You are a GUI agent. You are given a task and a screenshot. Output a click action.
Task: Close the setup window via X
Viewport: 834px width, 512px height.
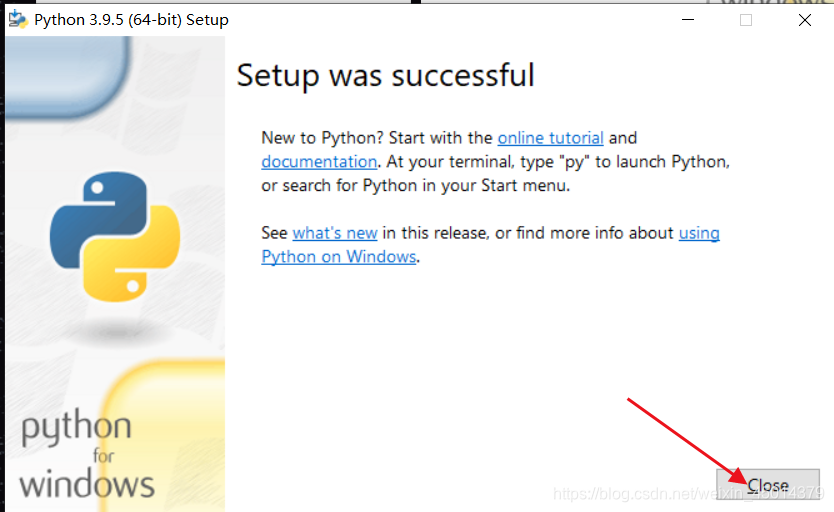[805, 20]
